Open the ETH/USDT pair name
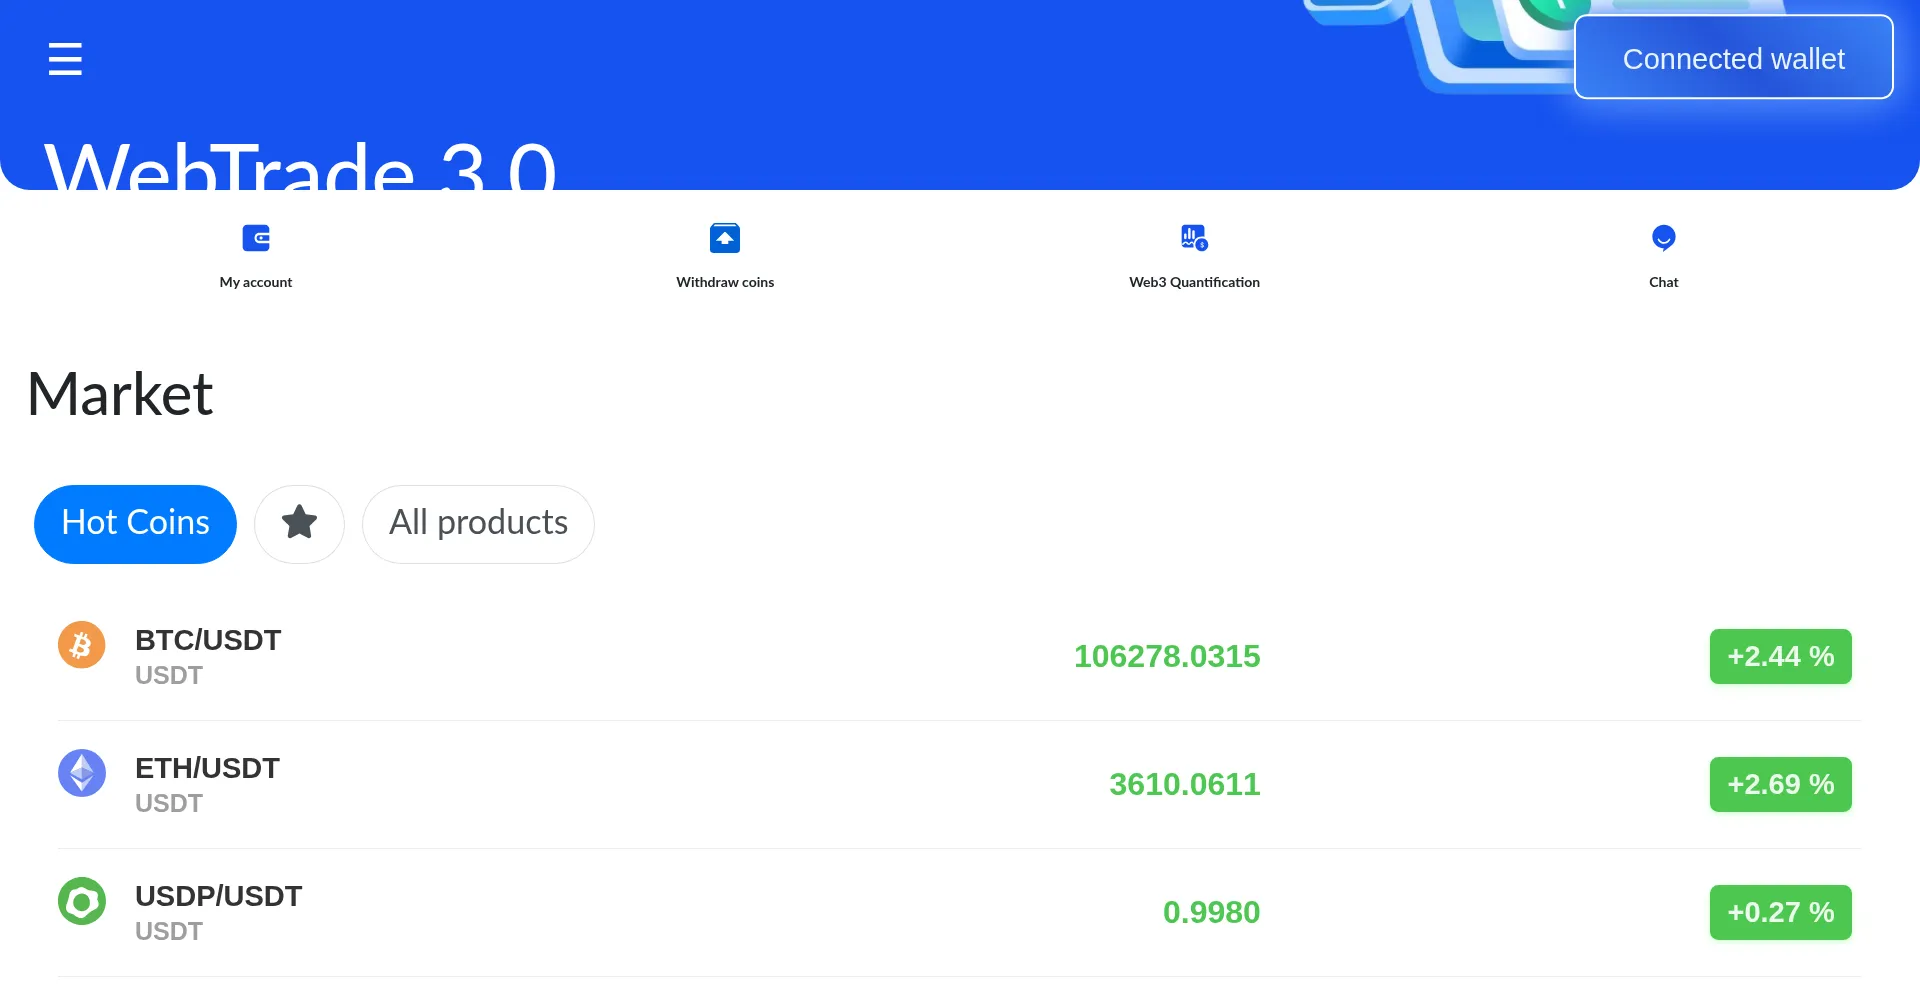1920x993 pixels. click(x=207, y=768)
